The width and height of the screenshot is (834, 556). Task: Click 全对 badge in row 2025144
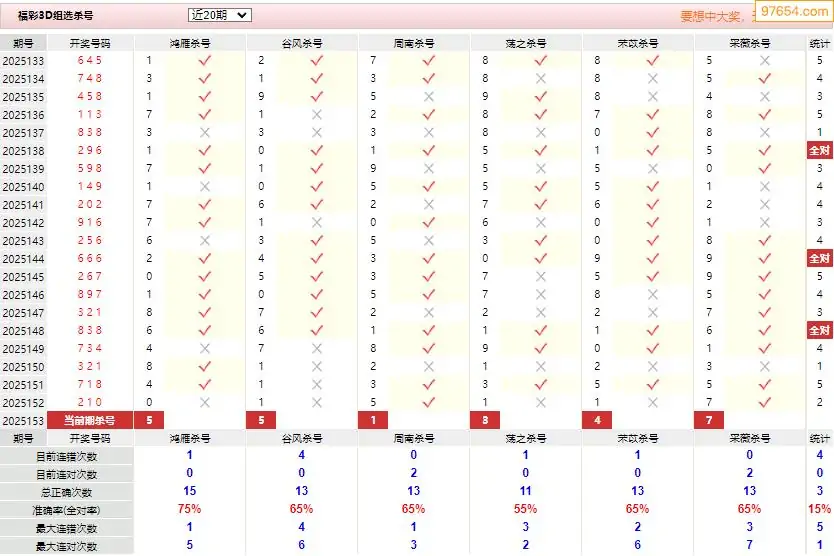click(819, 259)
